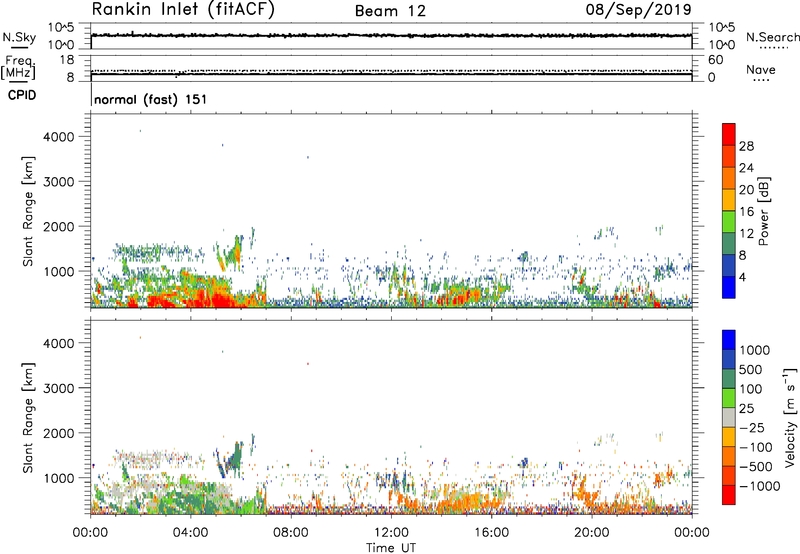The height and width of the screenshot is (554, 800).
Task: Pick the 24–28 dB orange-red power swatch
Action: click(729, 156)
